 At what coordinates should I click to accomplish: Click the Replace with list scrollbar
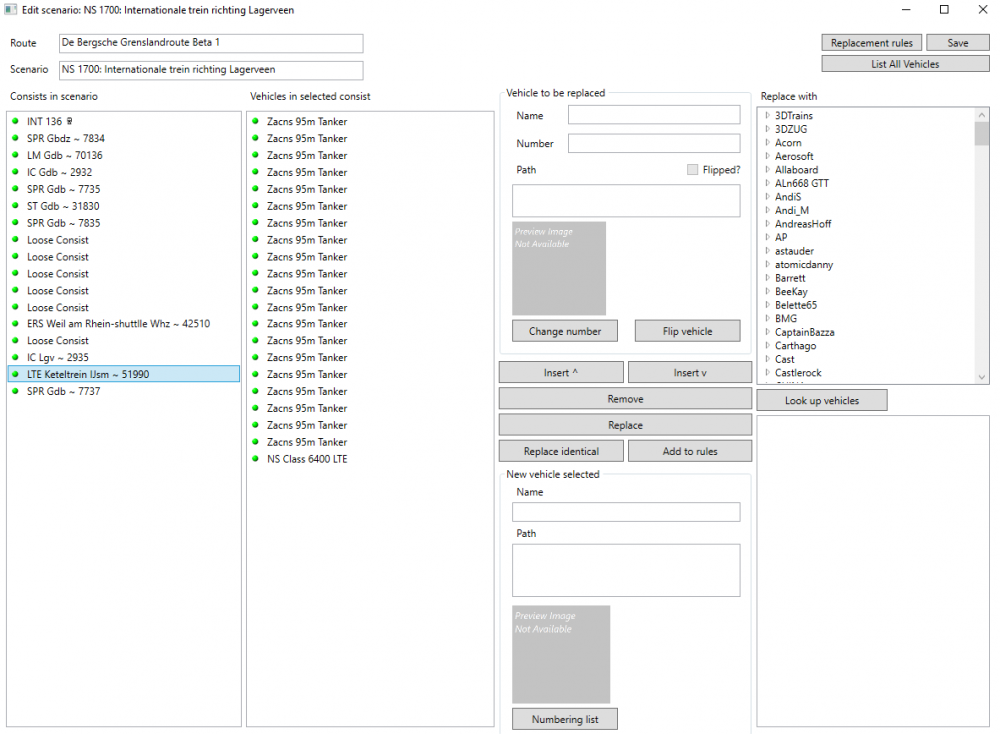(x=981, y=245)
